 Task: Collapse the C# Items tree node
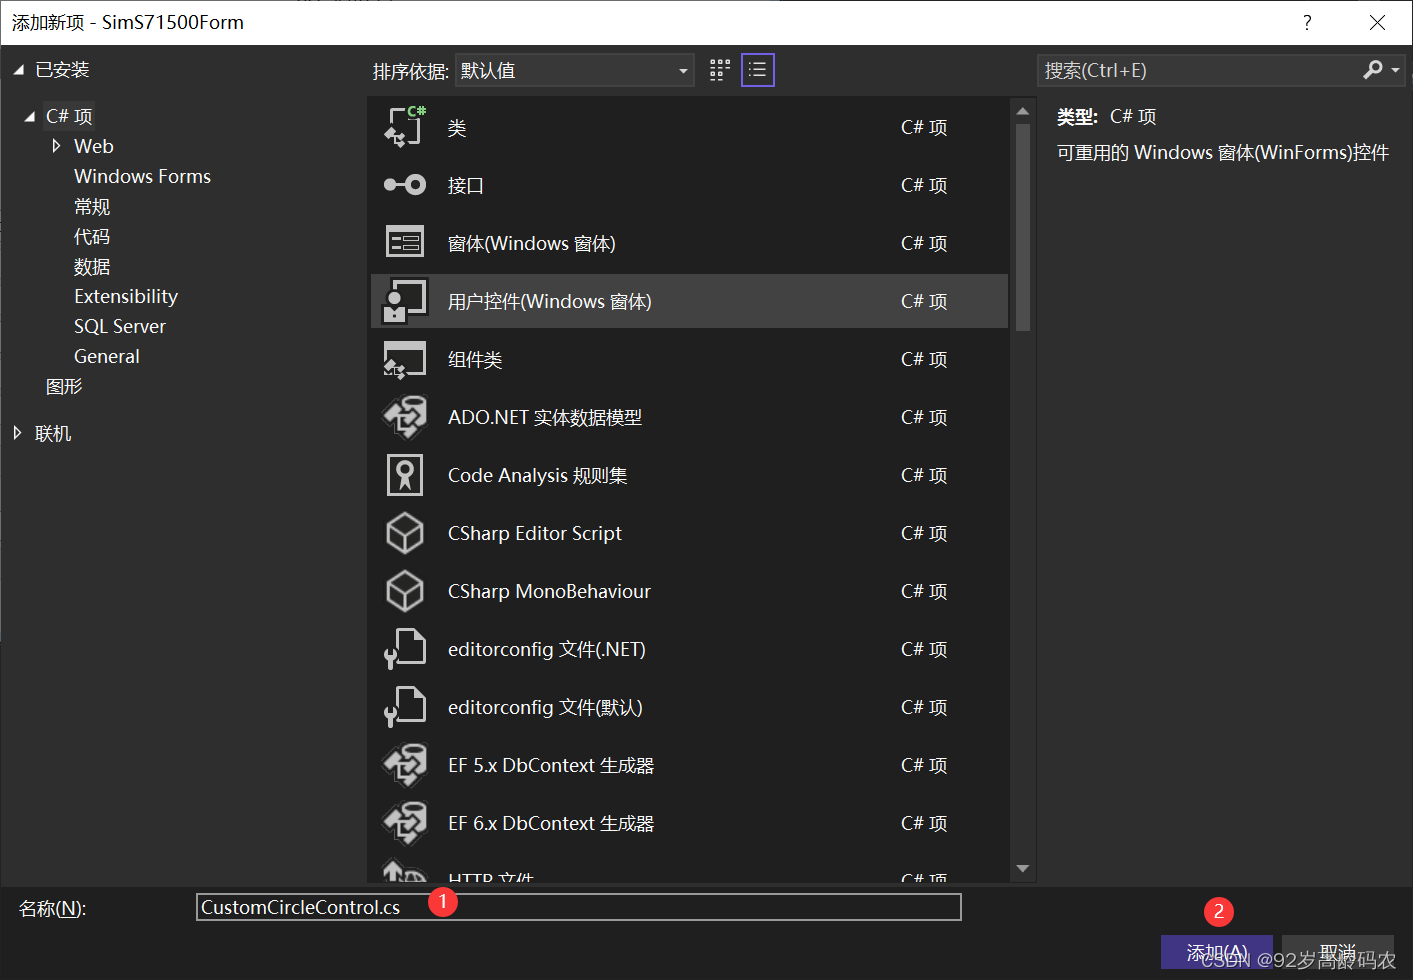click(29, 117)
